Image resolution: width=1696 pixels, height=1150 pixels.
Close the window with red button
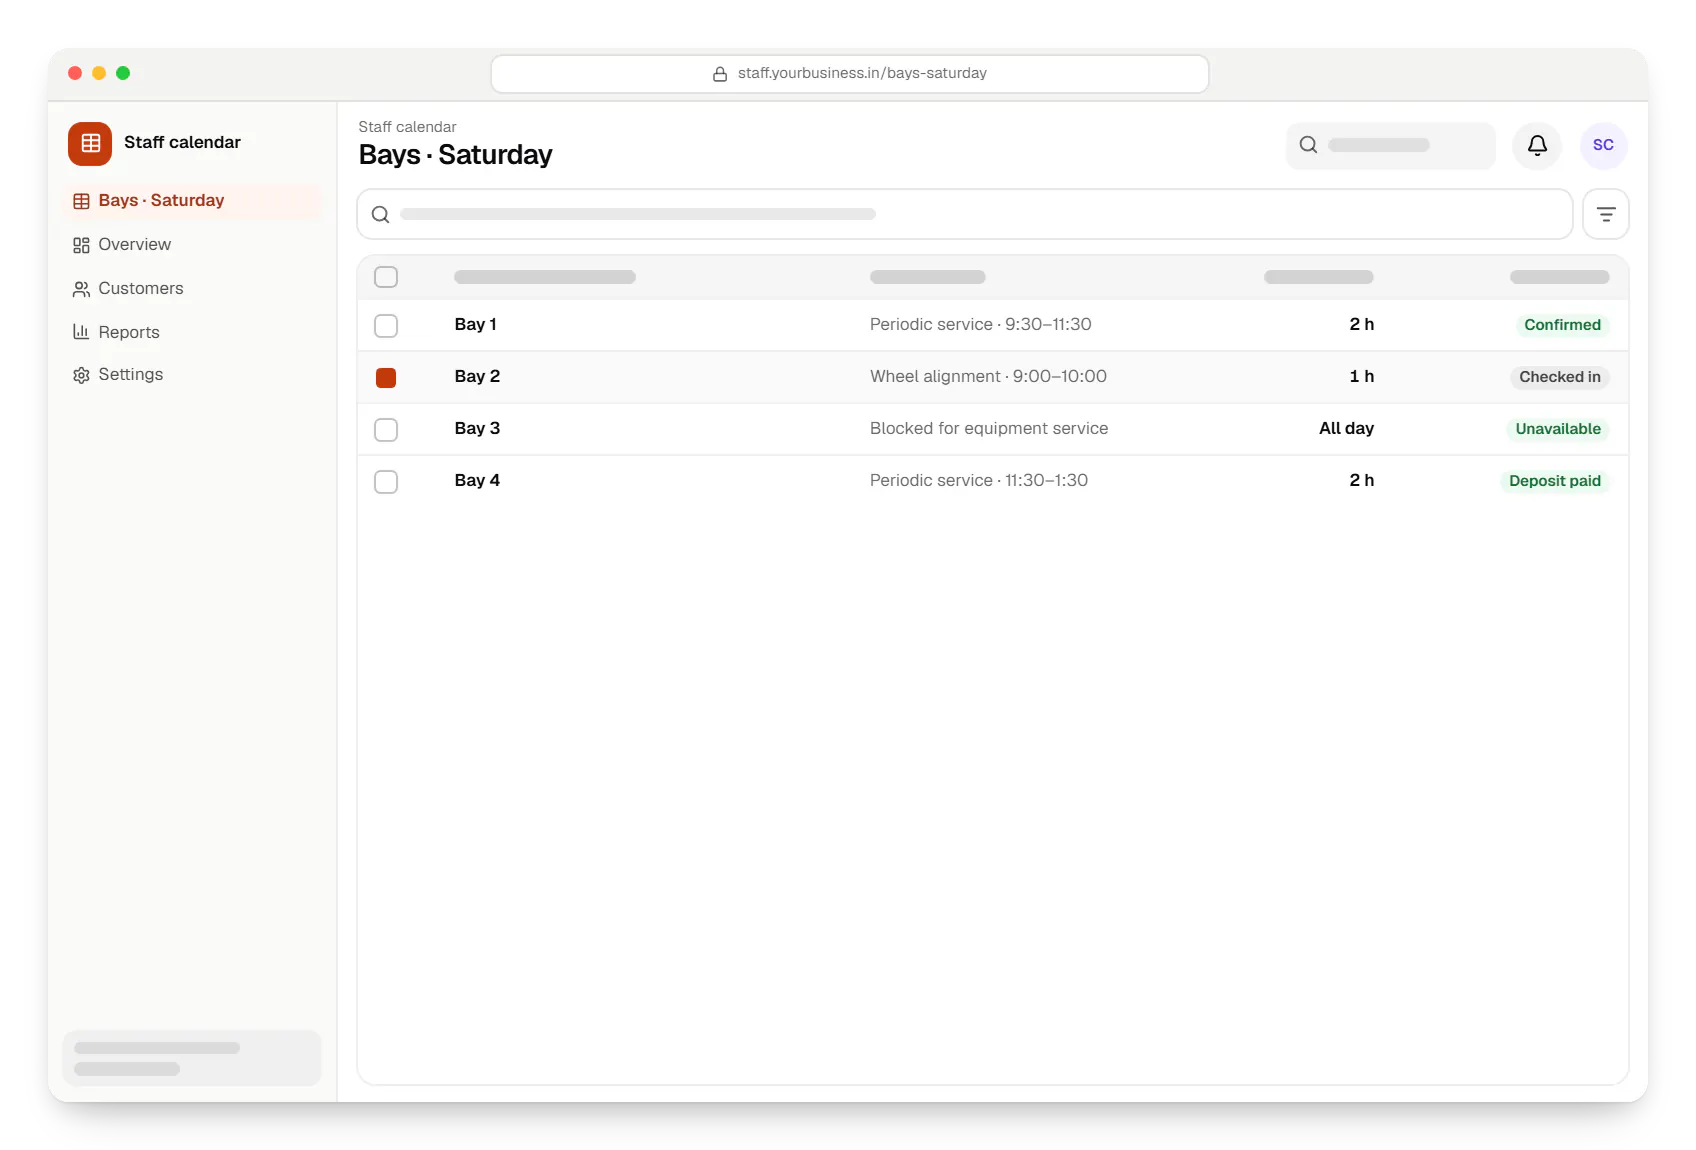coord(75,73)
